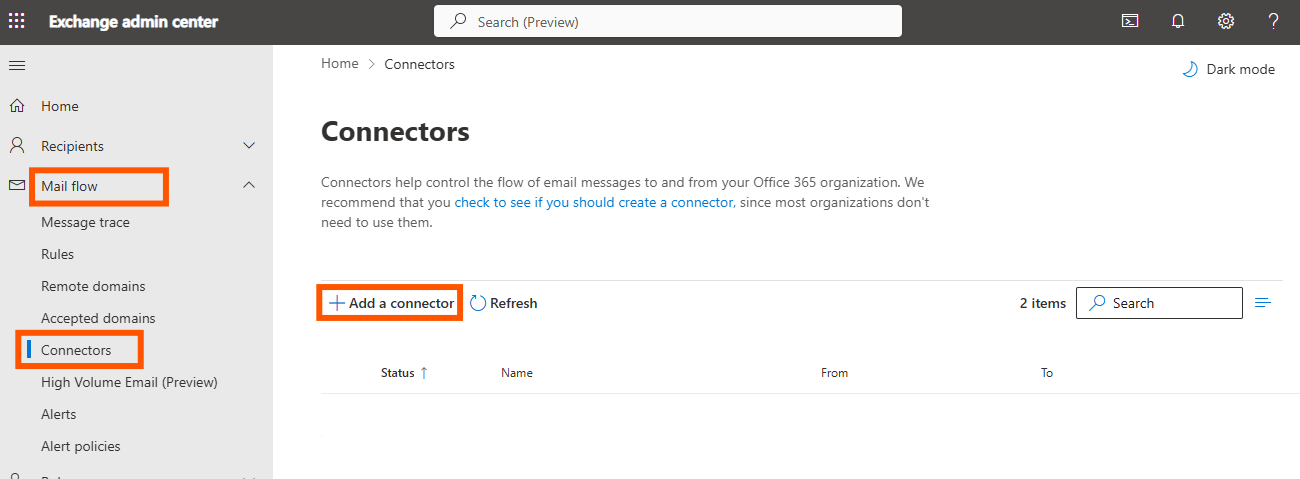This screenshot has height=479, width=1300.
Task: Click Home in the breadcrumb
Action: 339,64
